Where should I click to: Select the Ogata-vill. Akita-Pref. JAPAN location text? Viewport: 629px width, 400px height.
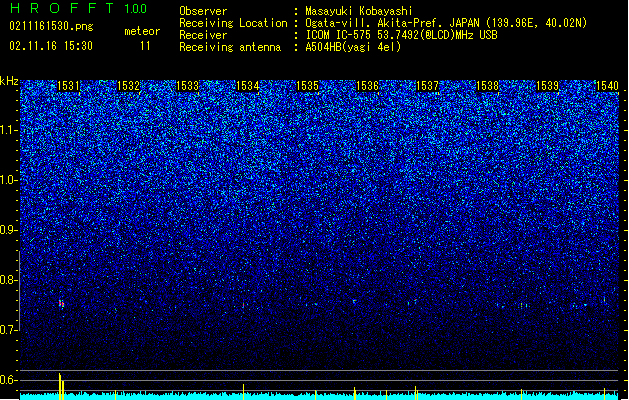[446, 23]
